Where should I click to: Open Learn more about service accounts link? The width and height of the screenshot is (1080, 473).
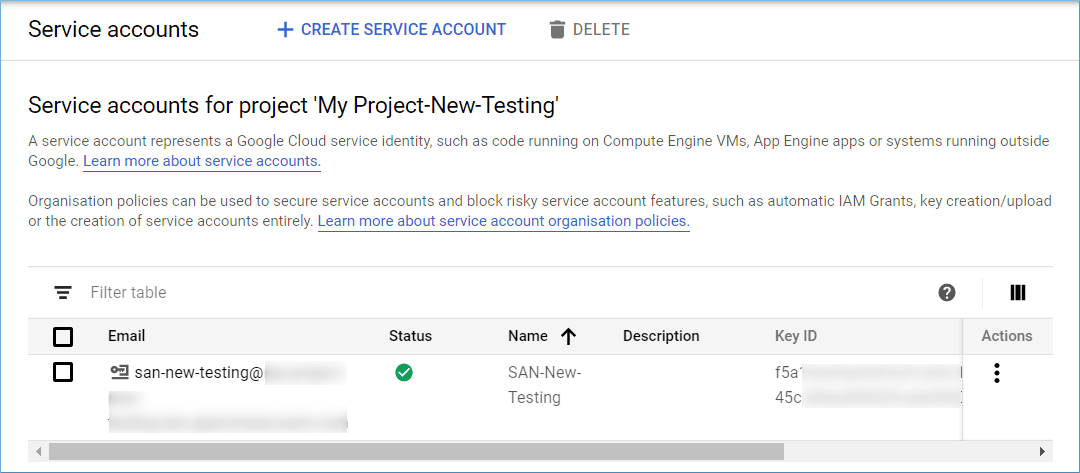[x=202, y=162]
